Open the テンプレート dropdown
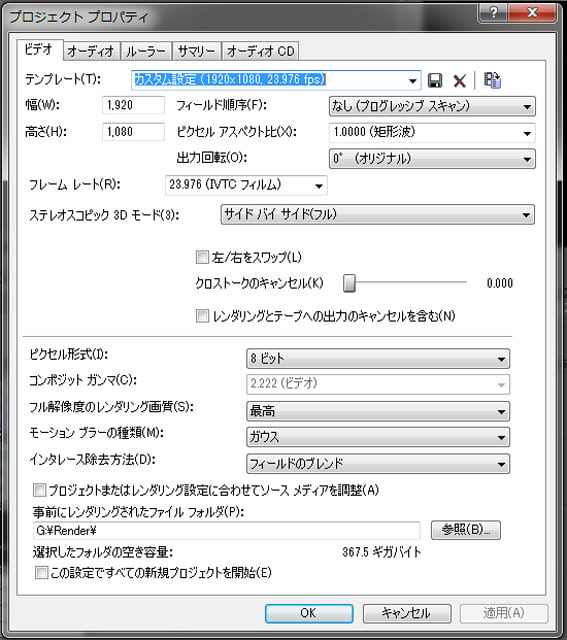This screenshot has width=567, height=640. tap(413, 81)
